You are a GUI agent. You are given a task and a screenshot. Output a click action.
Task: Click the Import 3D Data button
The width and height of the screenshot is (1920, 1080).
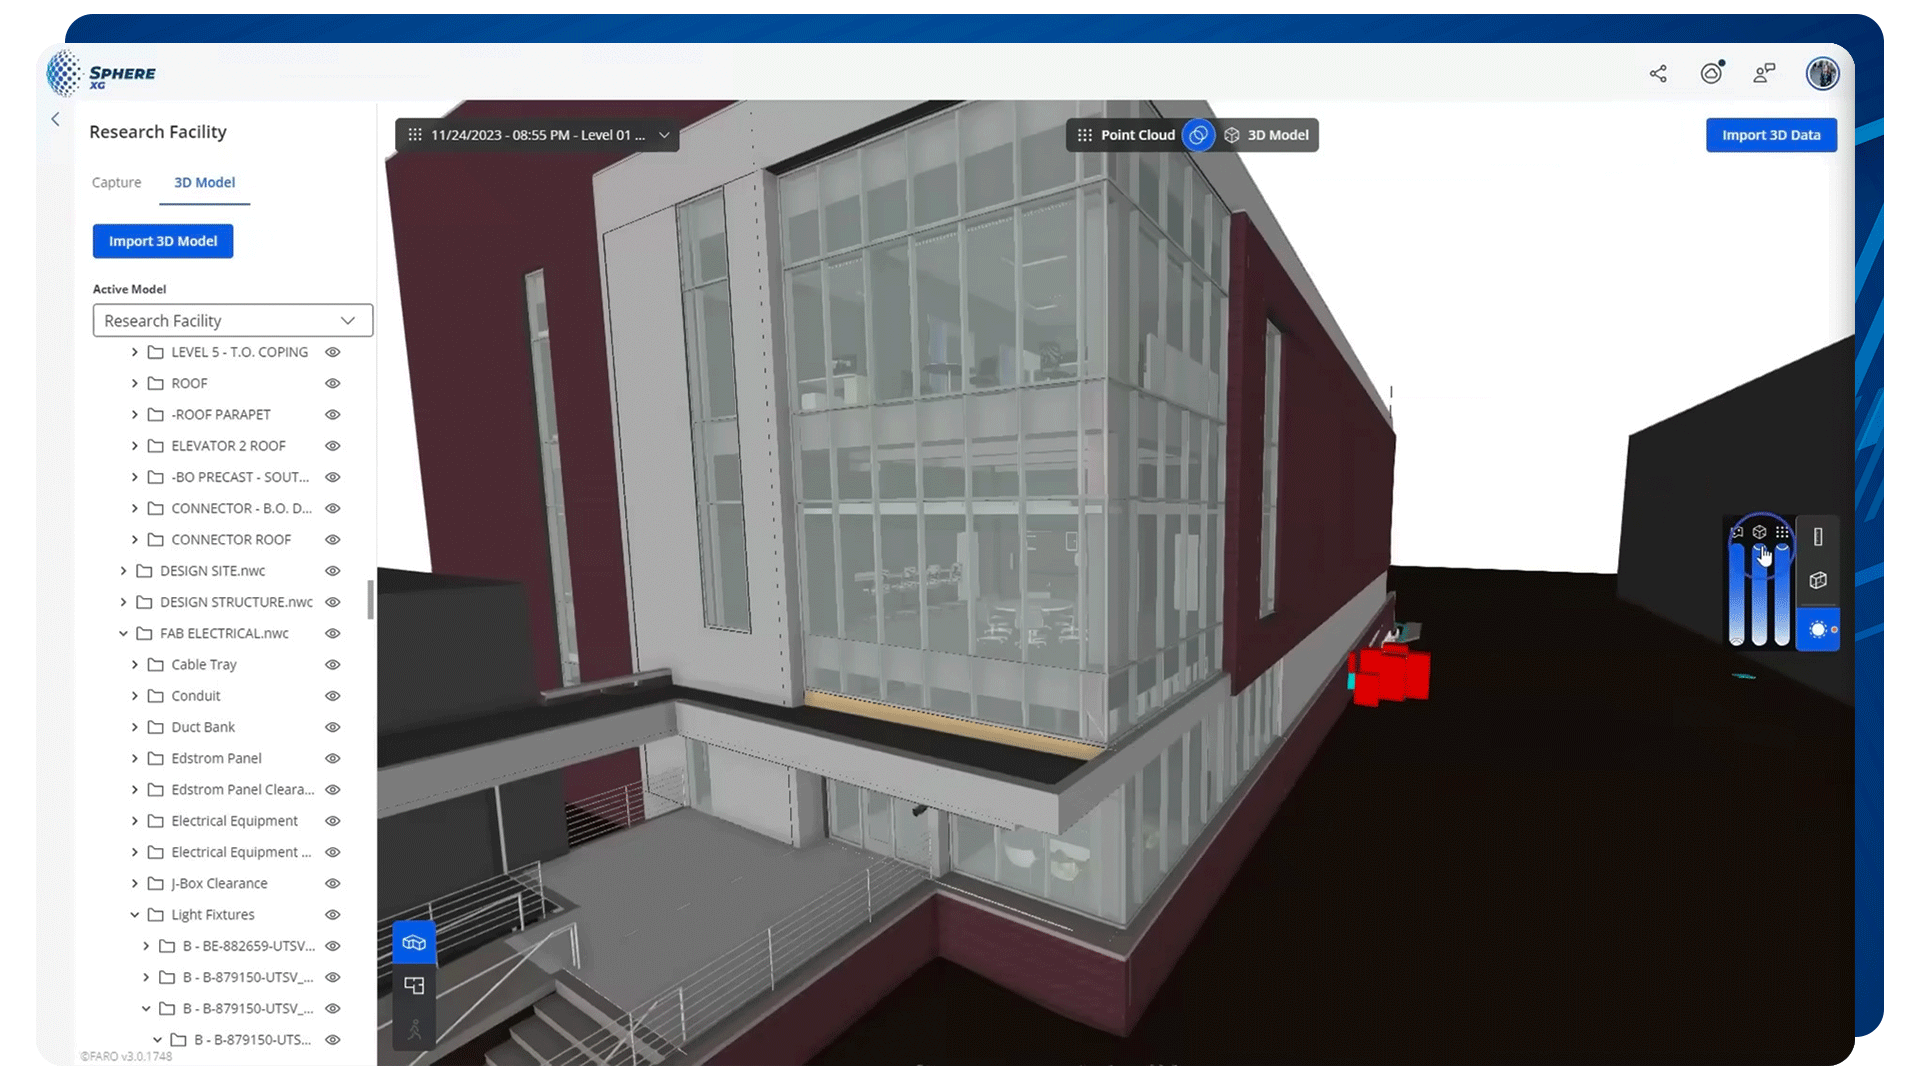(1771, 135)
